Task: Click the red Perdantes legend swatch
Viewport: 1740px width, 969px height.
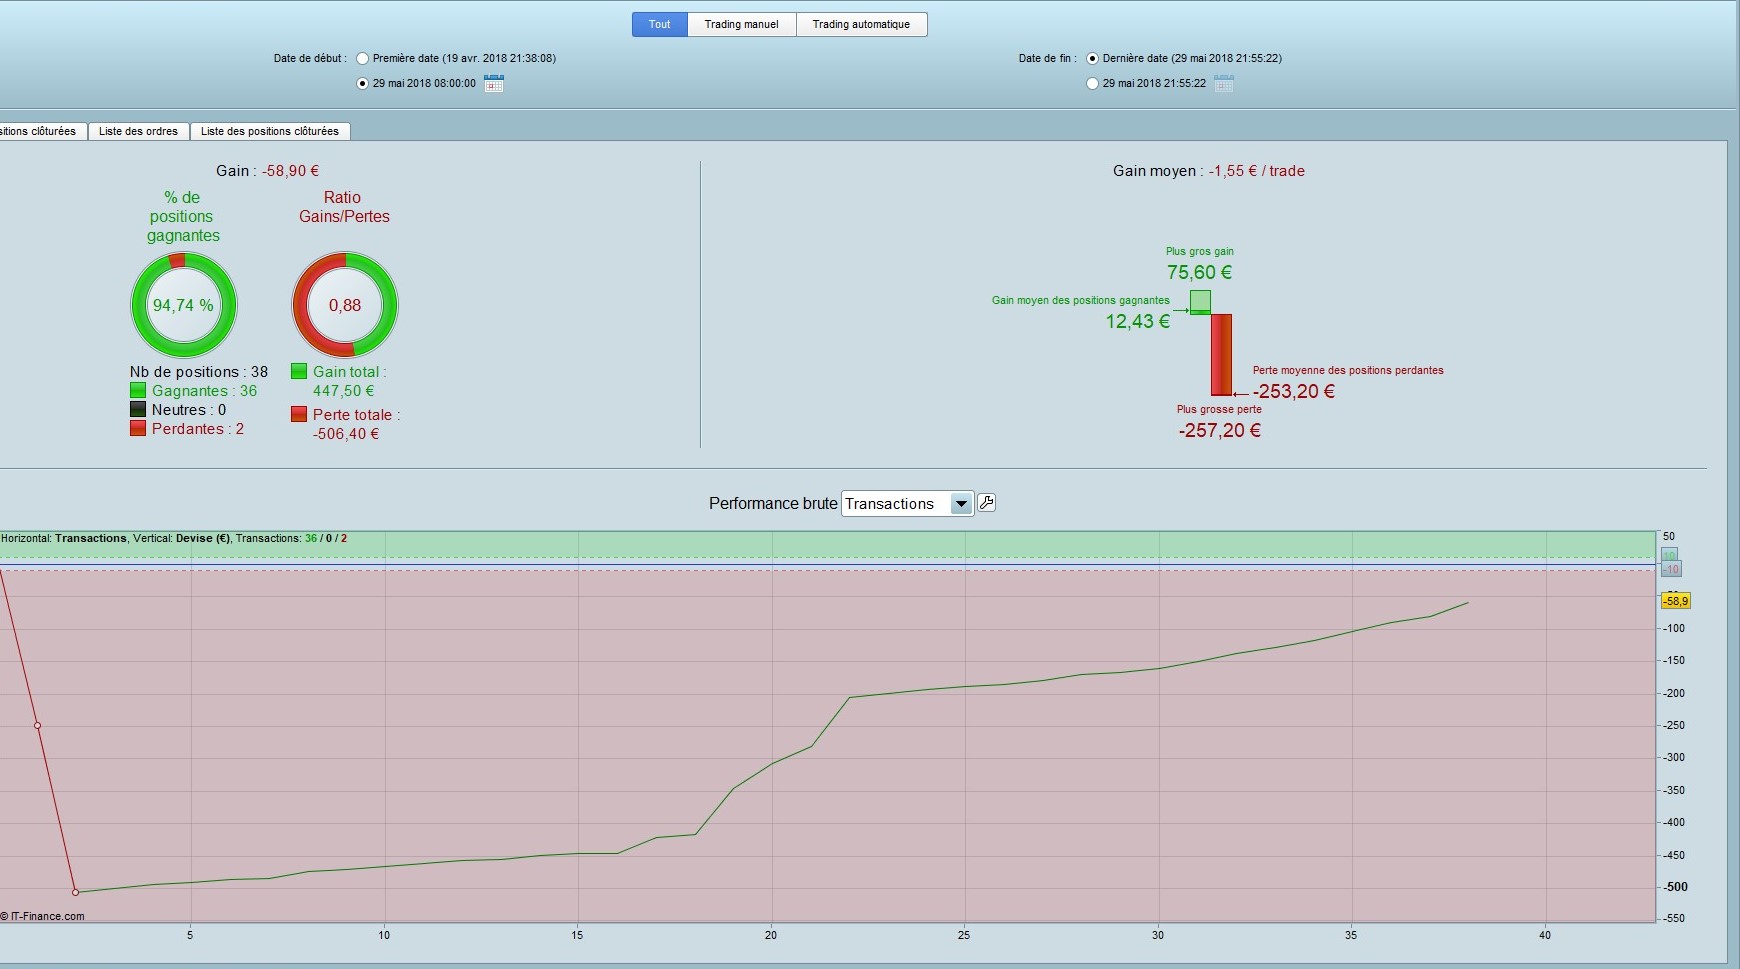Action: pyautogui.click(x=138, y=428)
